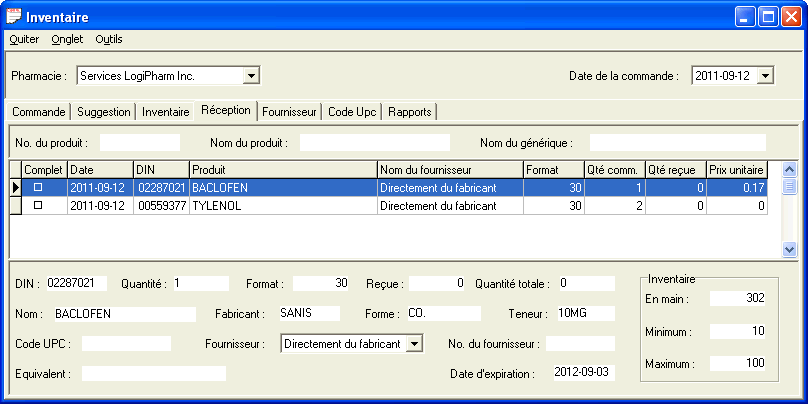This screenshot has width=808, height=404.
Task: Check the Complet box for TYLENOL row
Action: click(x=39, y=205)
